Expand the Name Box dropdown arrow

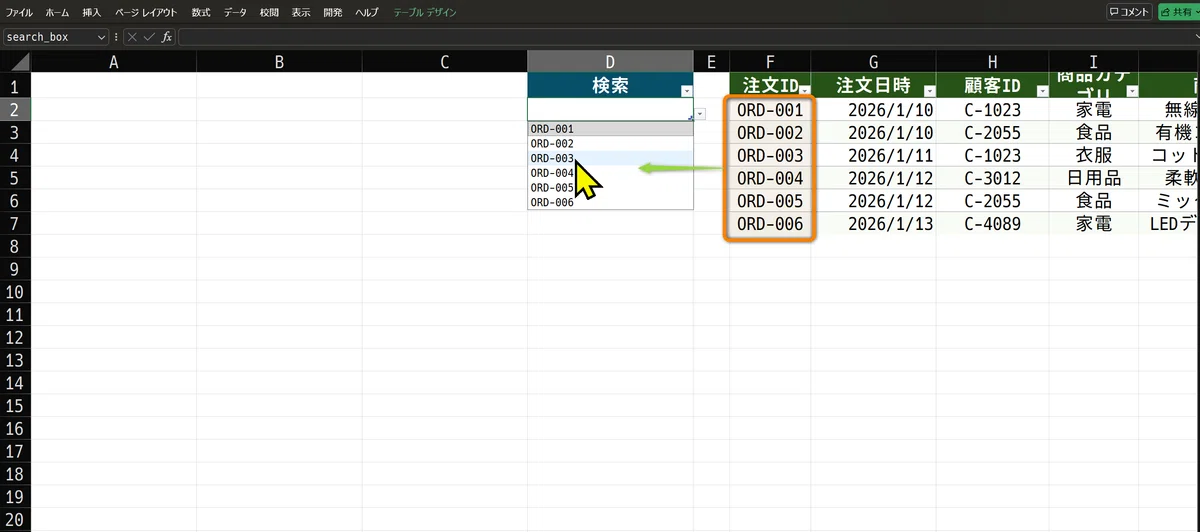click(102, 37)
